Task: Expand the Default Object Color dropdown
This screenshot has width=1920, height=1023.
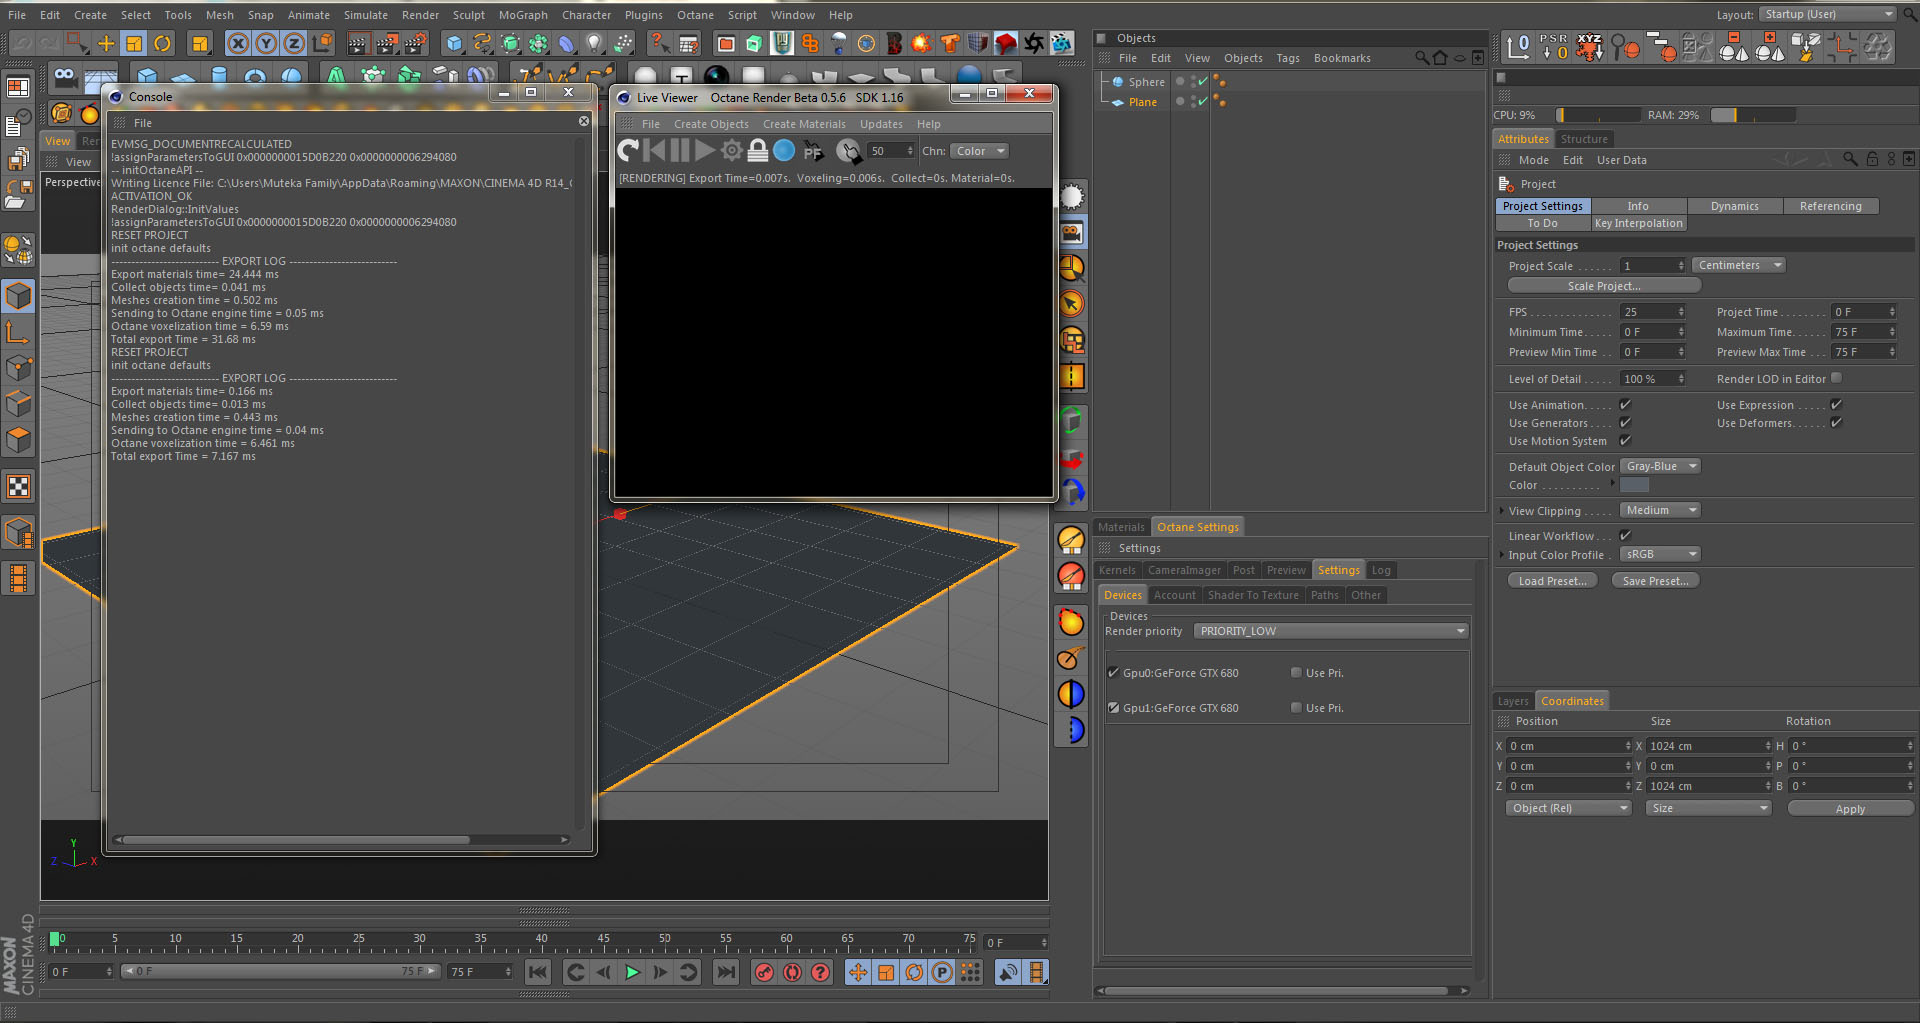Action: pos(1660,467)
